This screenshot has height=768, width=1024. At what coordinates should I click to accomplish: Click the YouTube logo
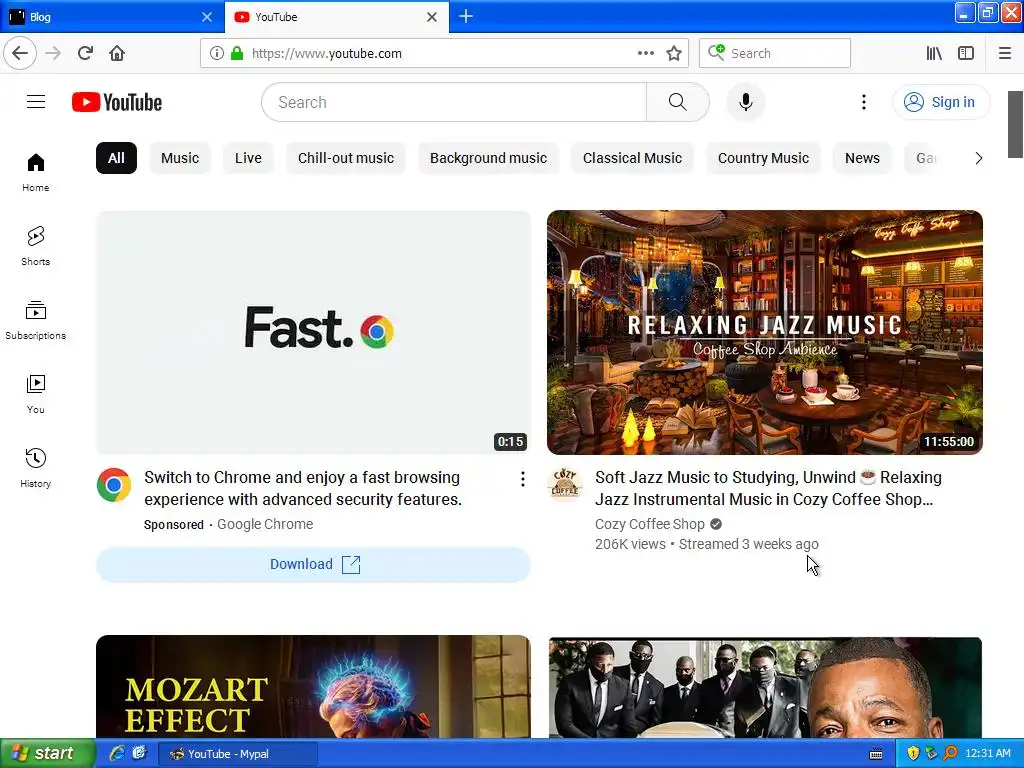(x=117, y=103)
